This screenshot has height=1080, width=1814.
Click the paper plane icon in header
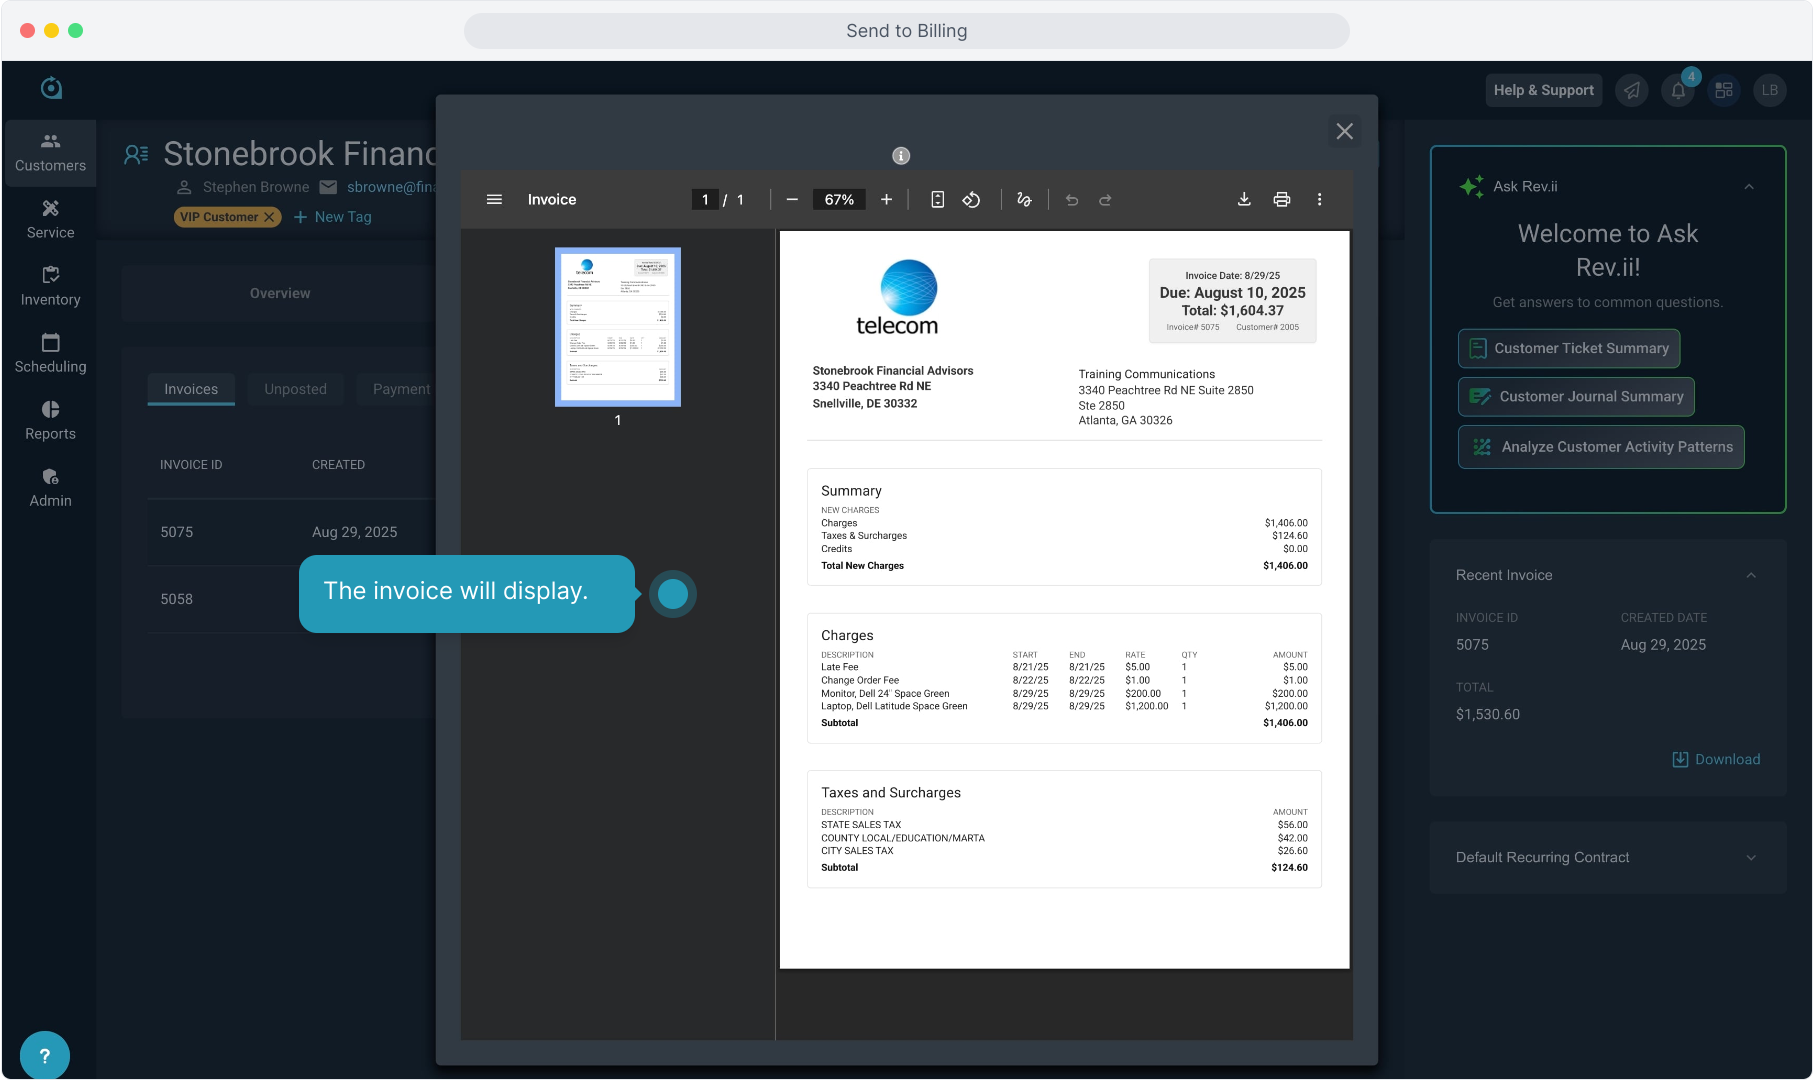point(1632,91)
